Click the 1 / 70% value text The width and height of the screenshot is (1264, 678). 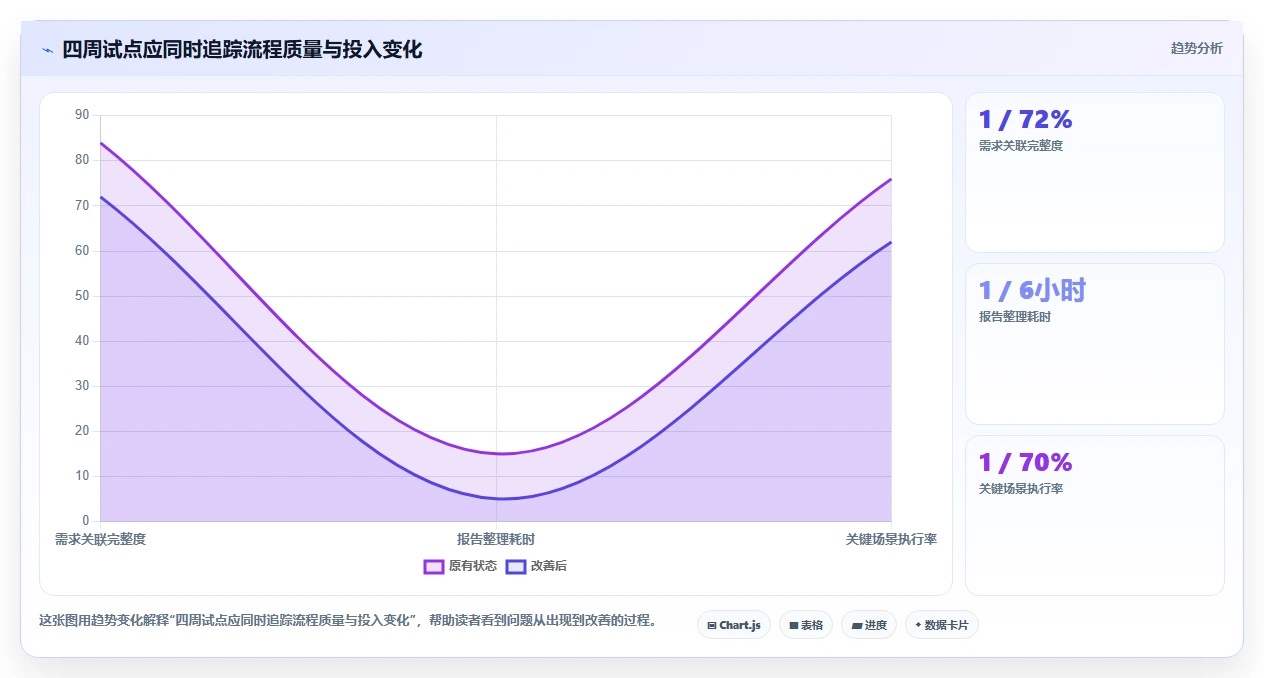pos(1025,462)
